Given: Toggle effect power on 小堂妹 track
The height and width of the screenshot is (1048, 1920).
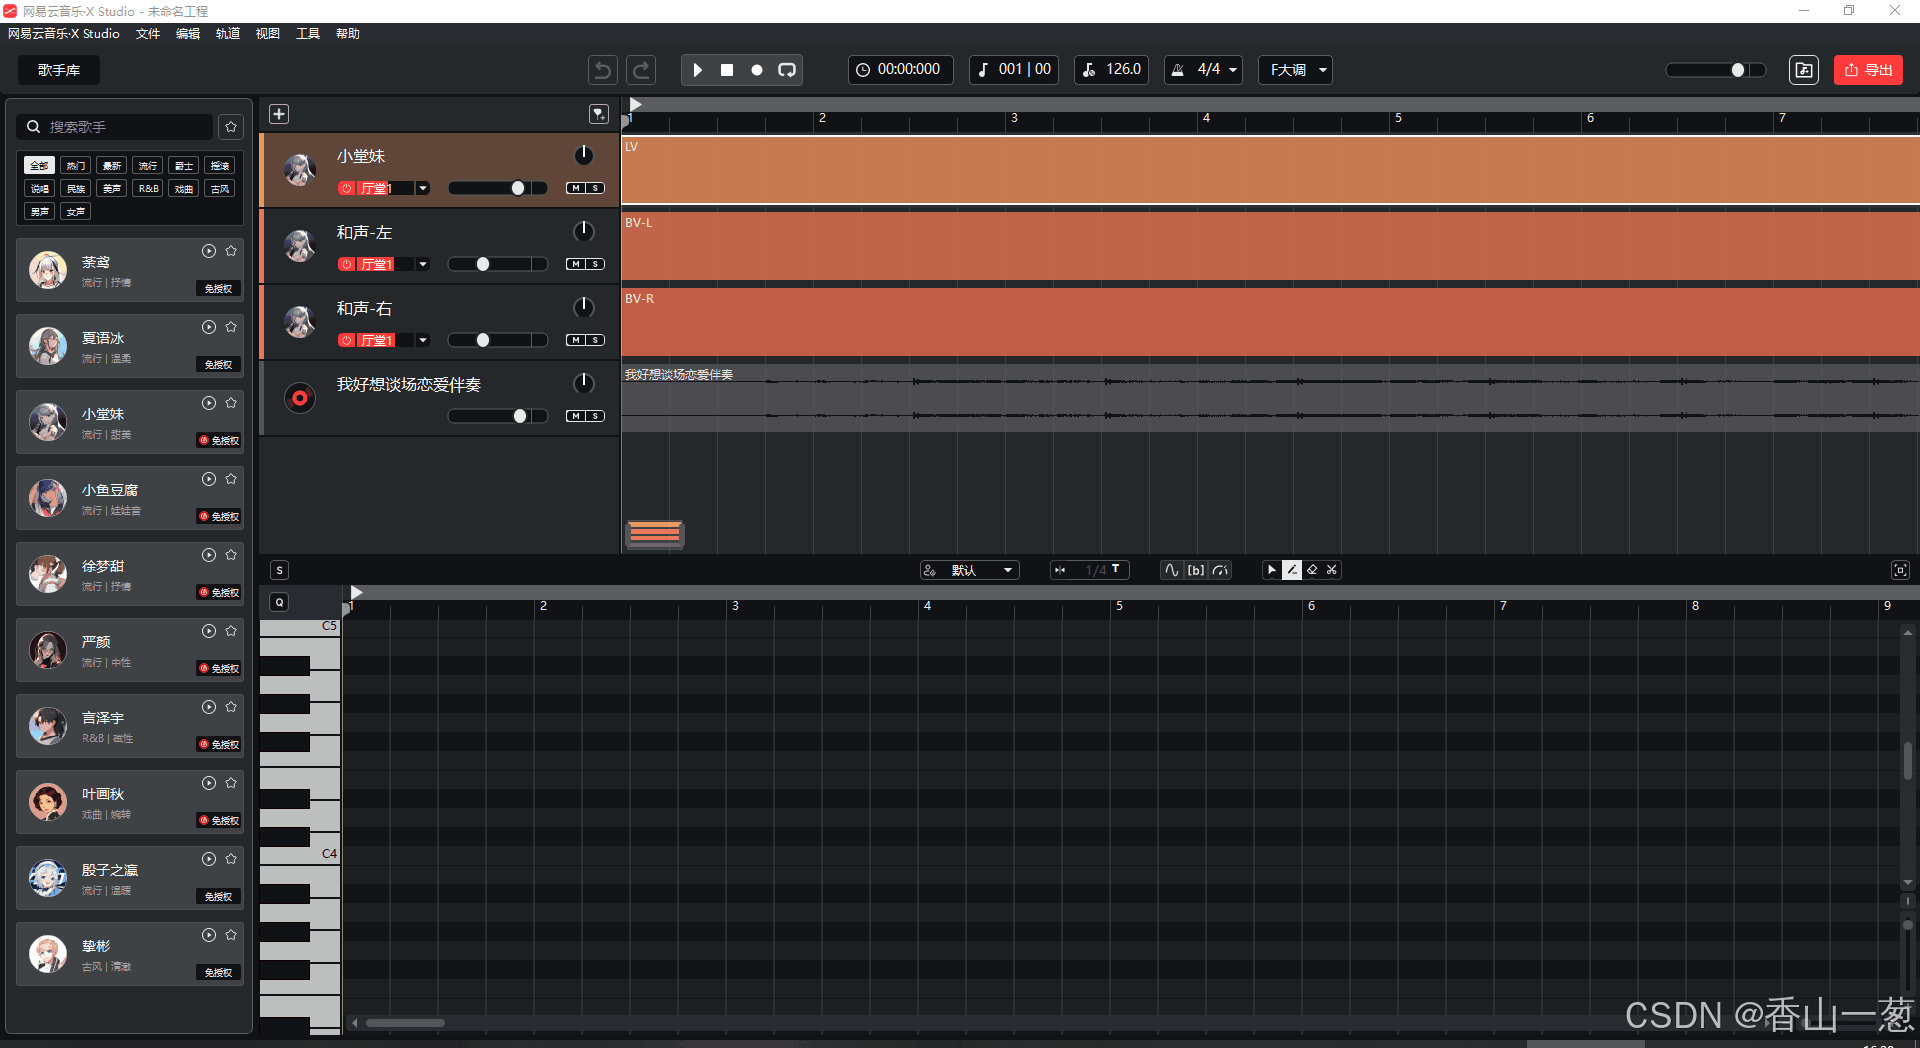Looking at the screenshot, I should point(347,188).
